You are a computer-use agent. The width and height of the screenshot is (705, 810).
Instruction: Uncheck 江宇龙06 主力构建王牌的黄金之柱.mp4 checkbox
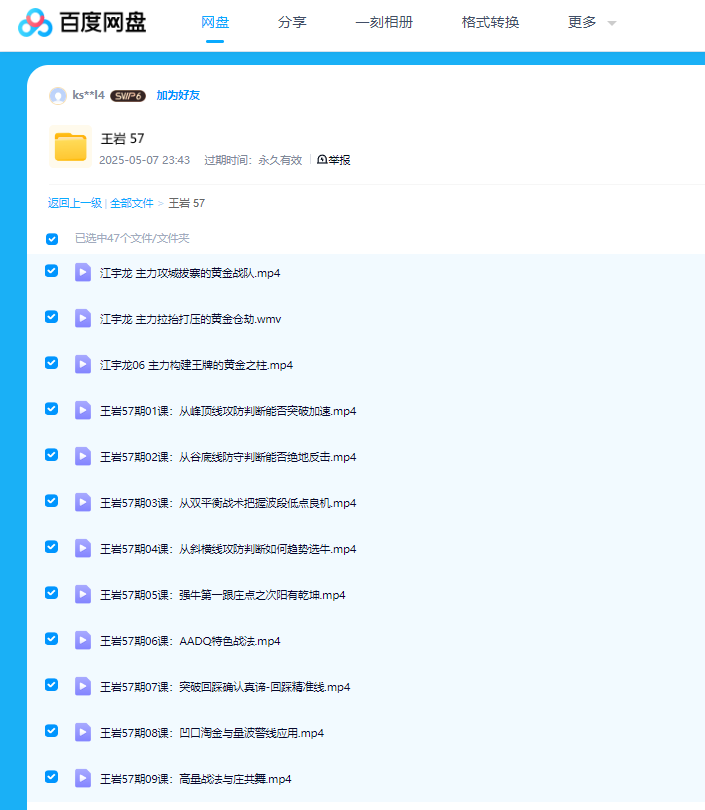click(x=52, y=363)
